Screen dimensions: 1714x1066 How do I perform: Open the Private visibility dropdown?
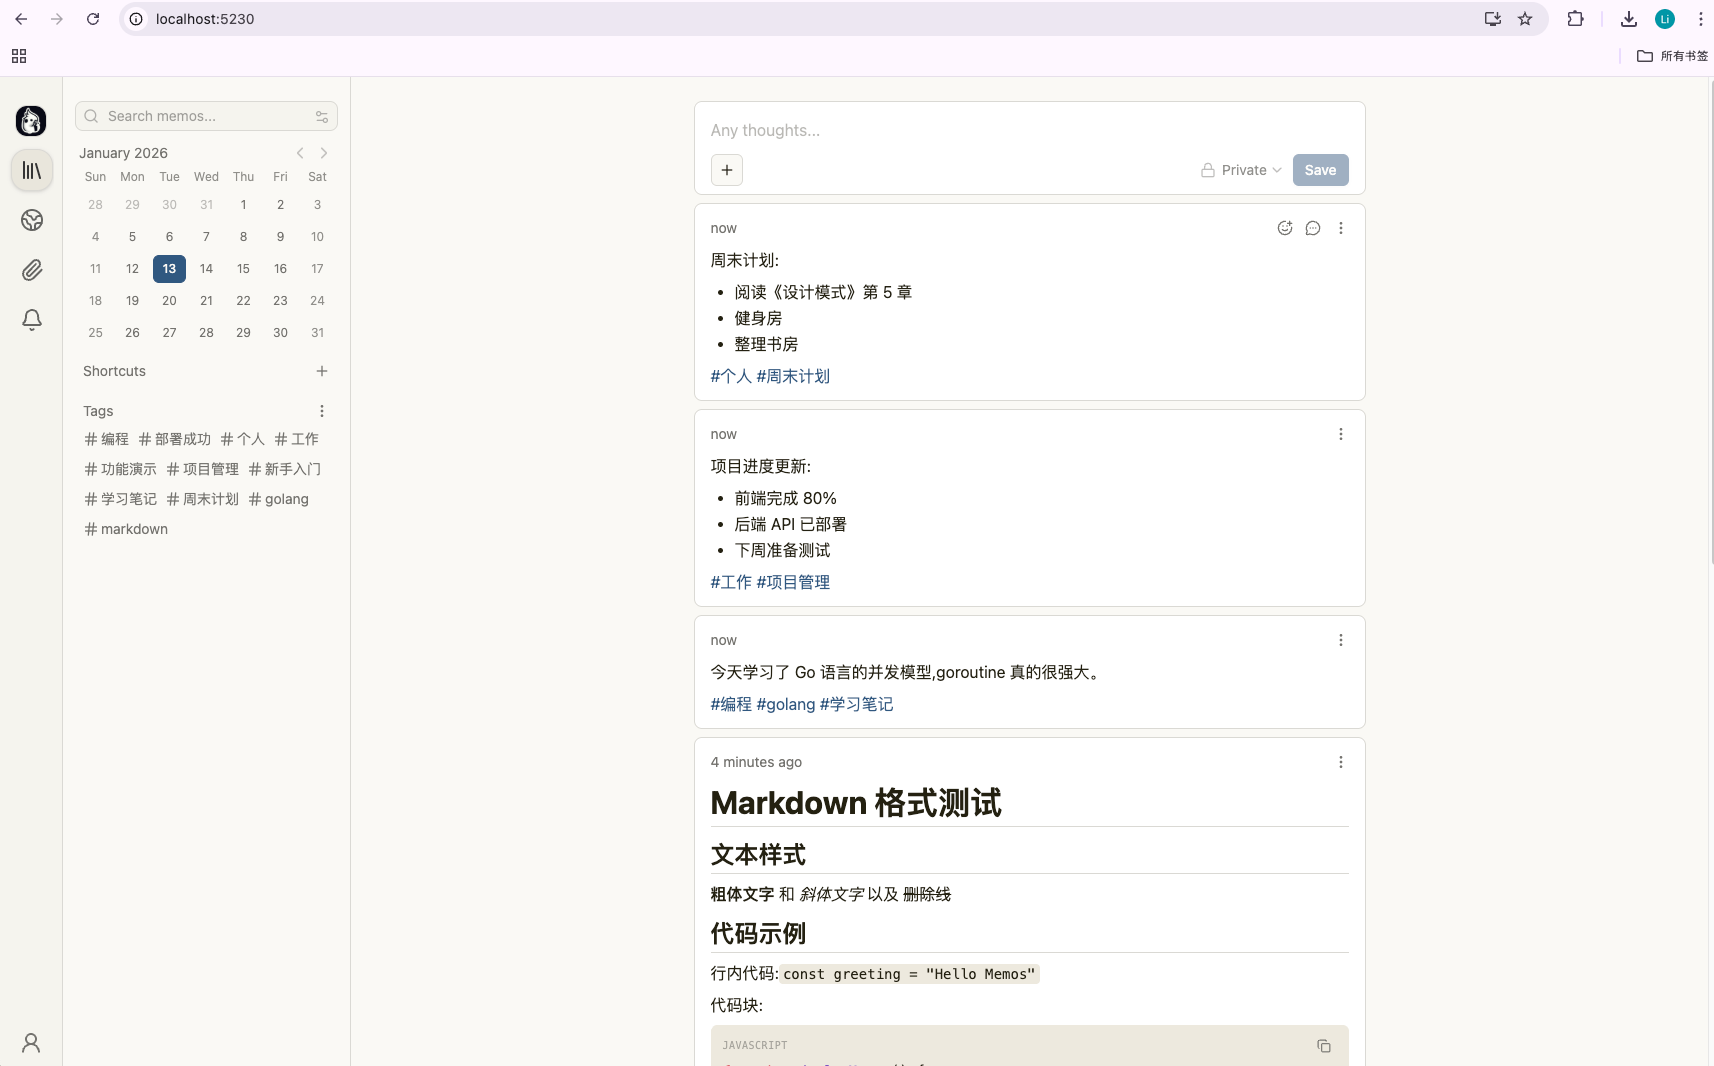1242,170
